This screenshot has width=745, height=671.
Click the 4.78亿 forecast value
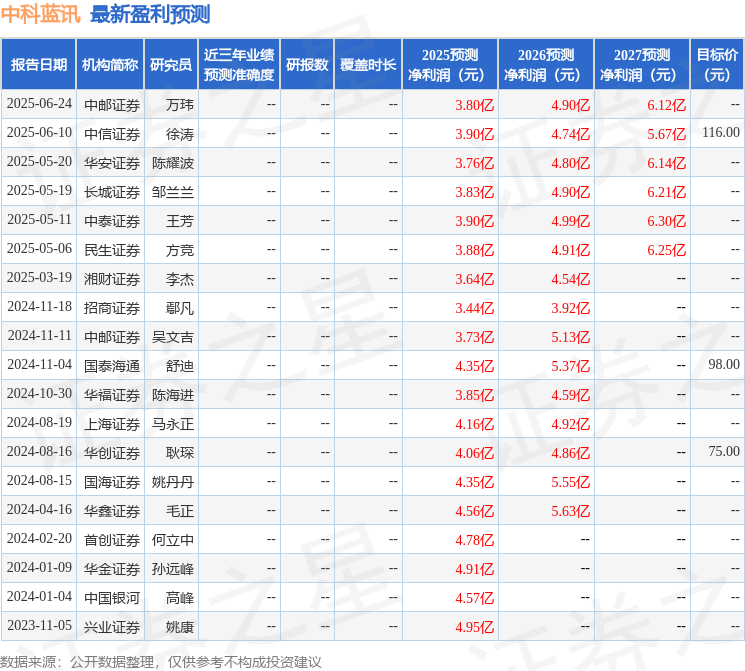474,539
